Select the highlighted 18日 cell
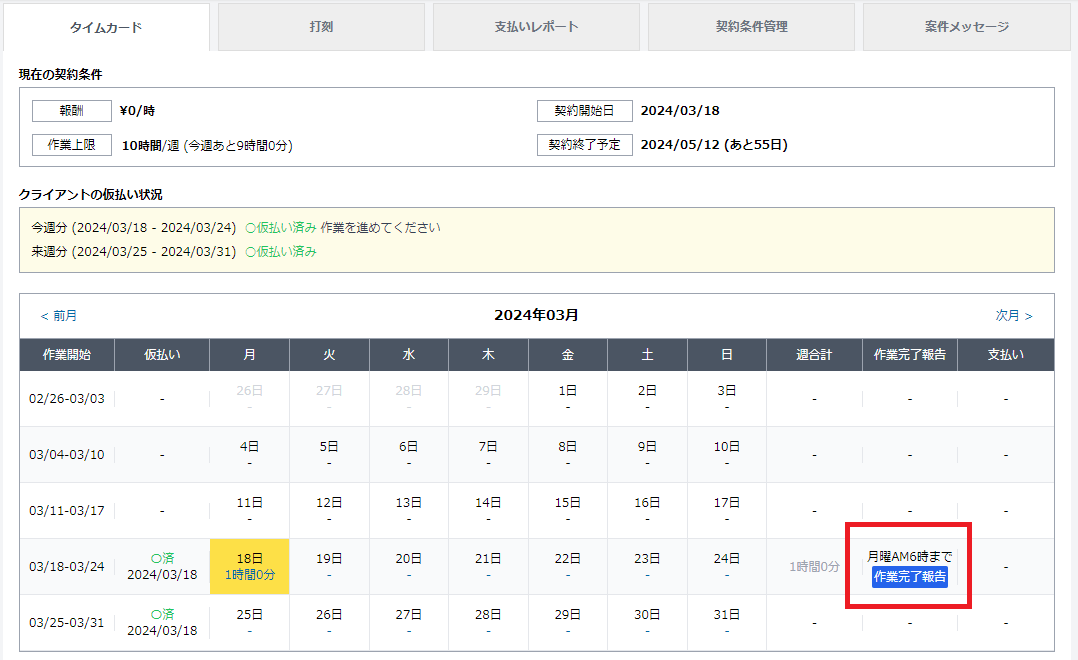This screenshot has height=660, width=1078. point(250,558)
